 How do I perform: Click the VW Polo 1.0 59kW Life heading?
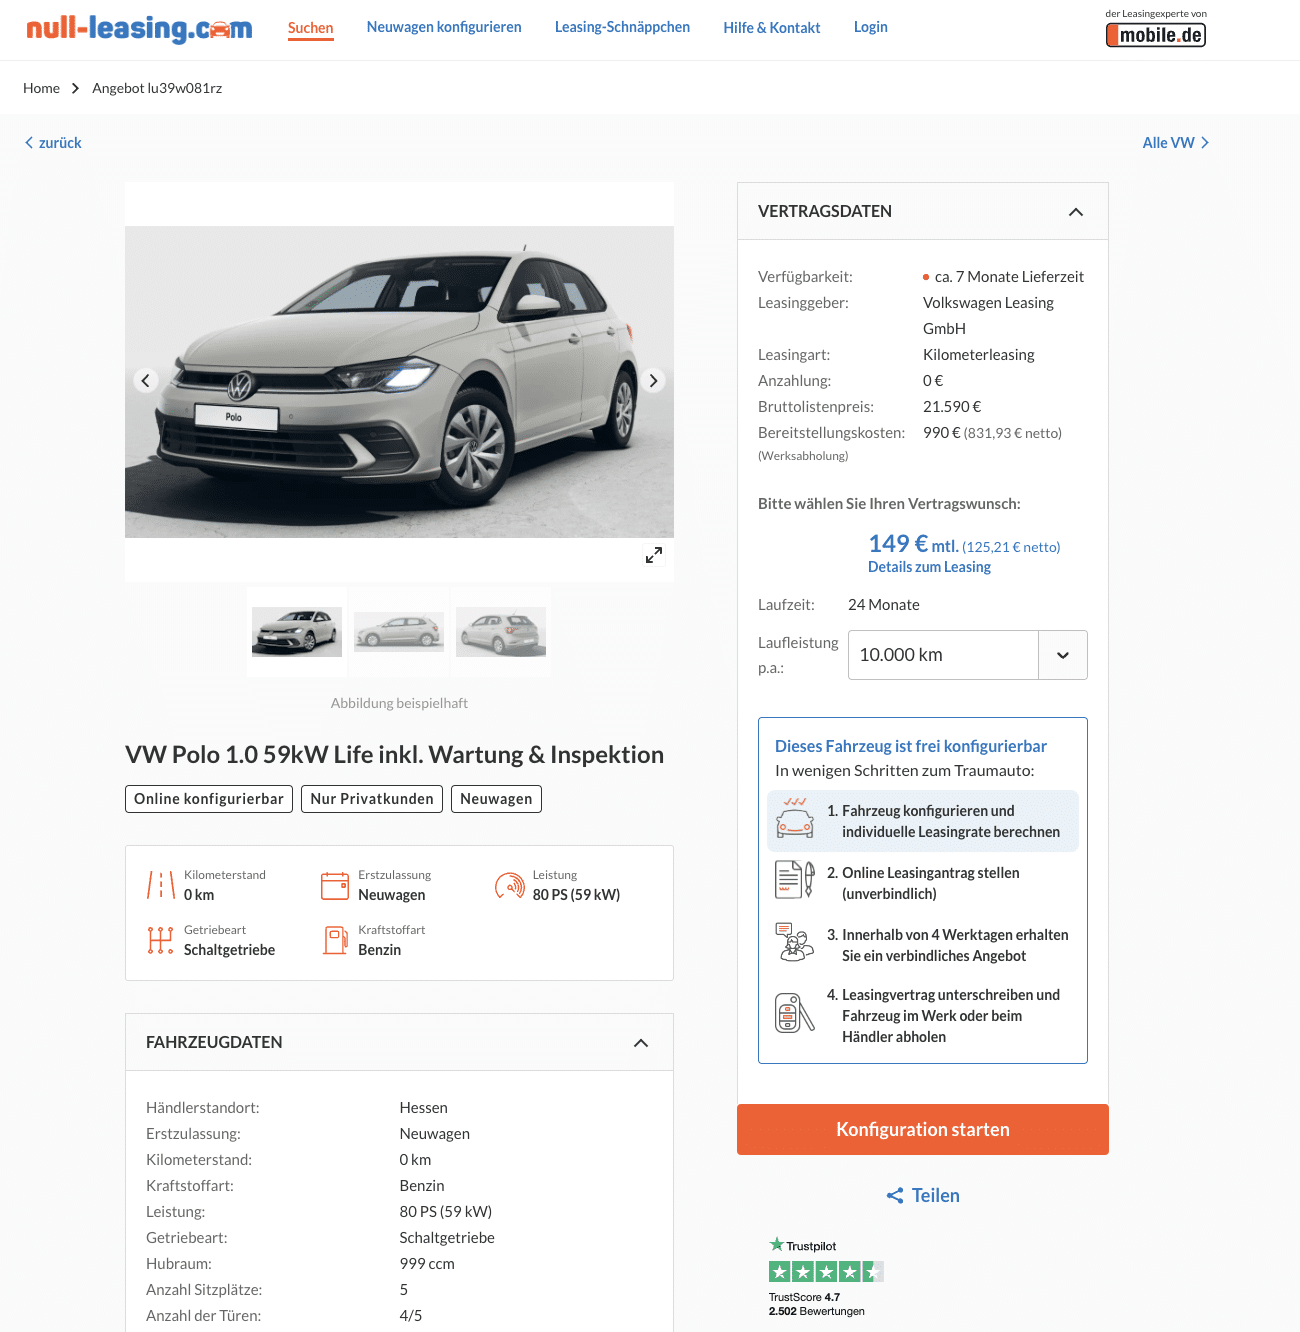(x=394, y=755)
